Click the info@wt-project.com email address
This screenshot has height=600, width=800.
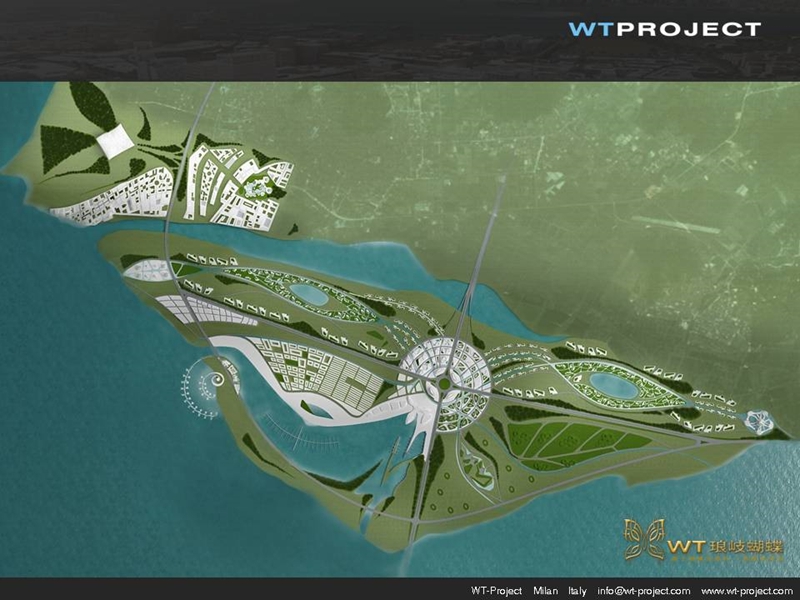pos(644,591)
